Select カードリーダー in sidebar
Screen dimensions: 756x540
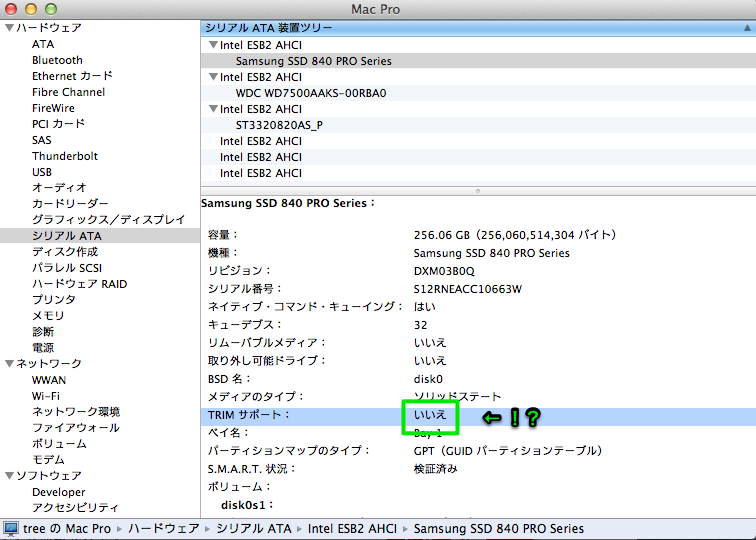70,203
